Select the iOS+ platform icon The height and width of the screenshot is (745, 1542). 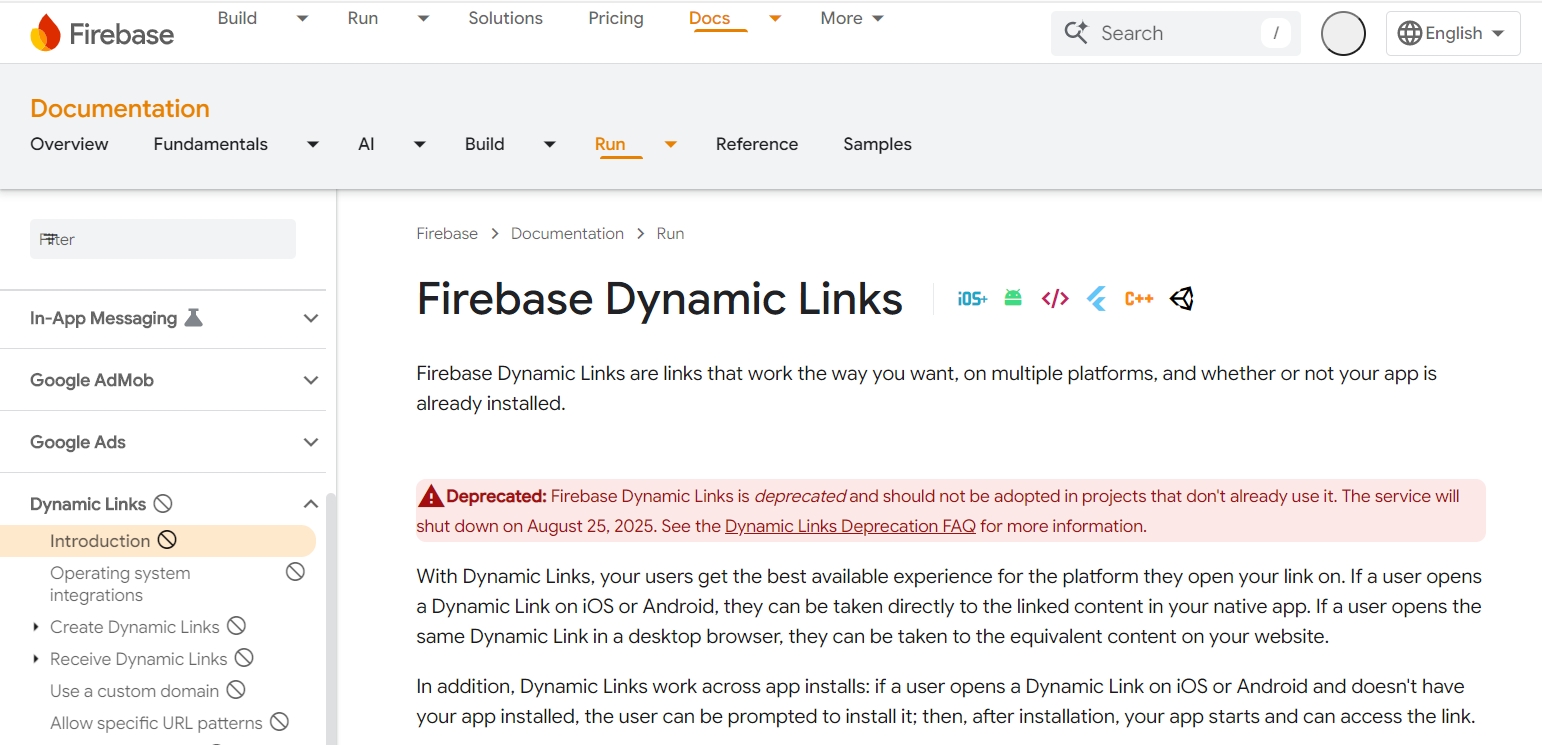pyautogui.click(x=972, y=298)
